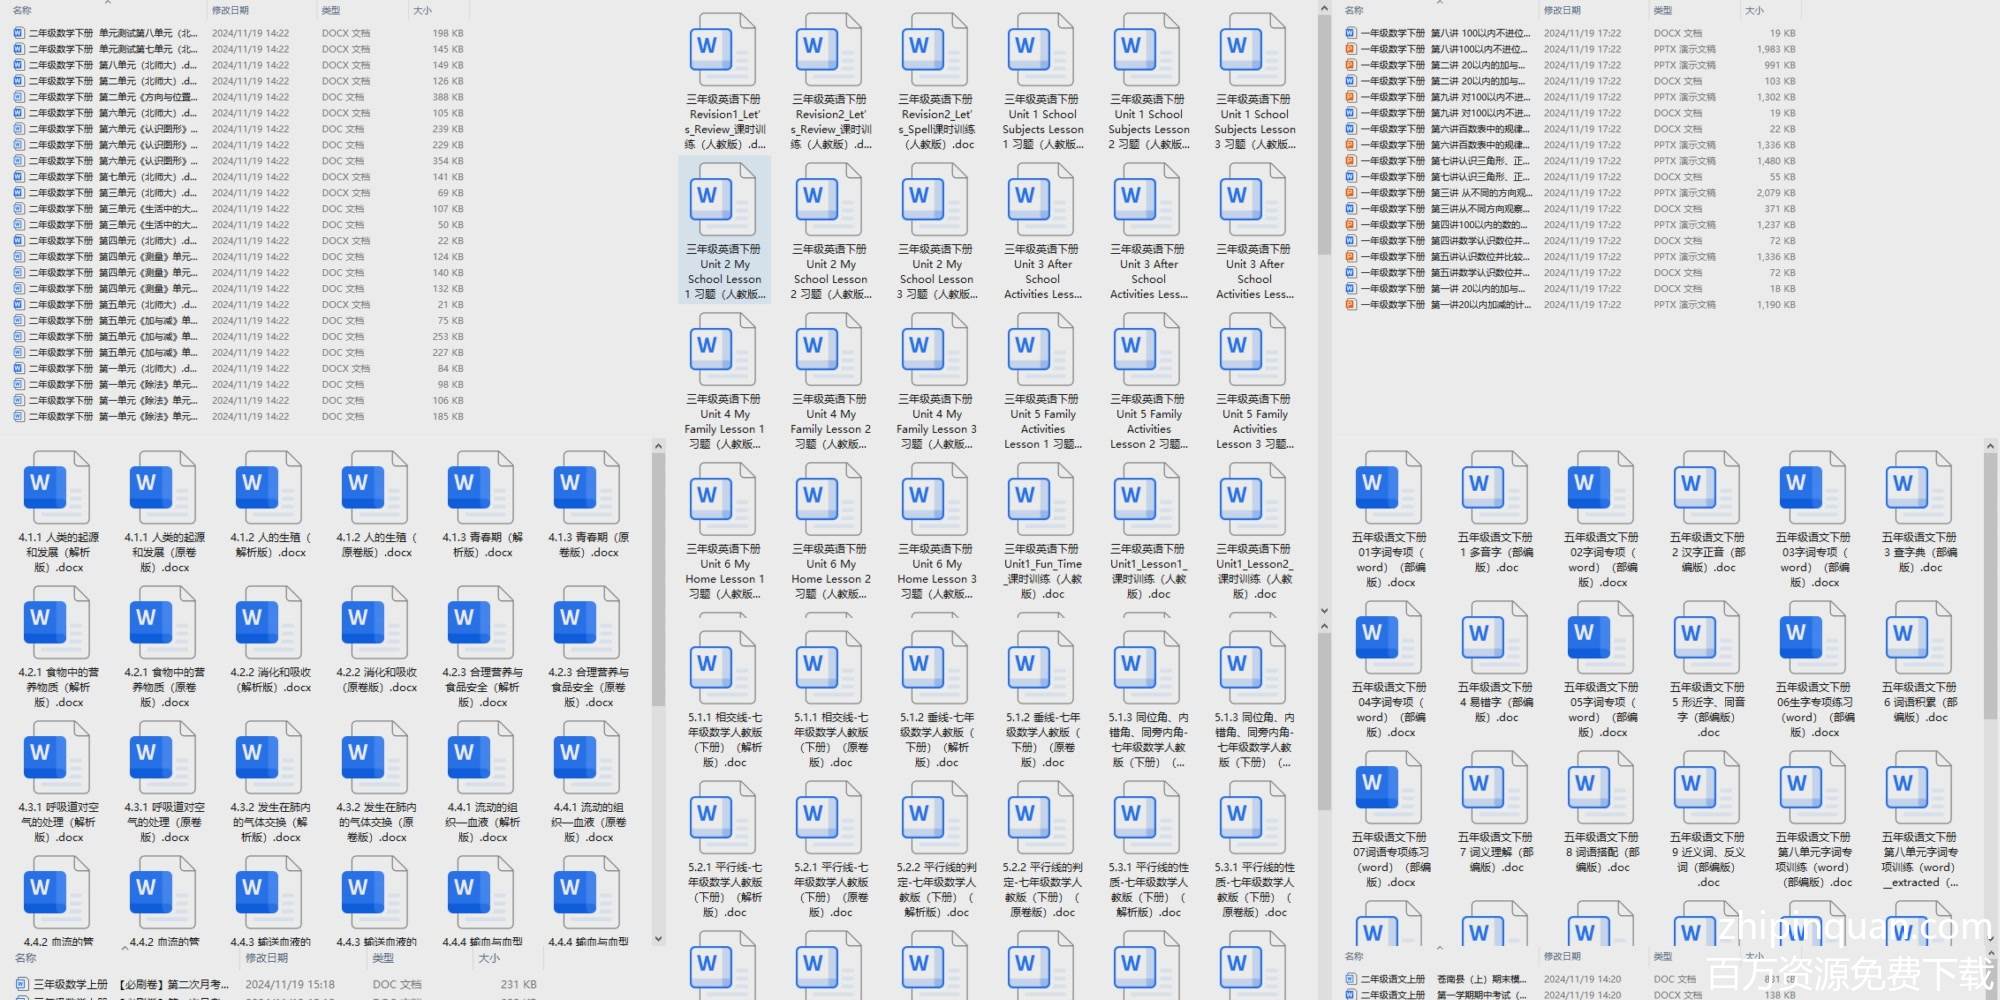Select row 二年级数学下册 第二单元《方向与位置 388 KB
Image resolution: width=2000 pixels, height=1000 pixels.
[x=239, y=97]
